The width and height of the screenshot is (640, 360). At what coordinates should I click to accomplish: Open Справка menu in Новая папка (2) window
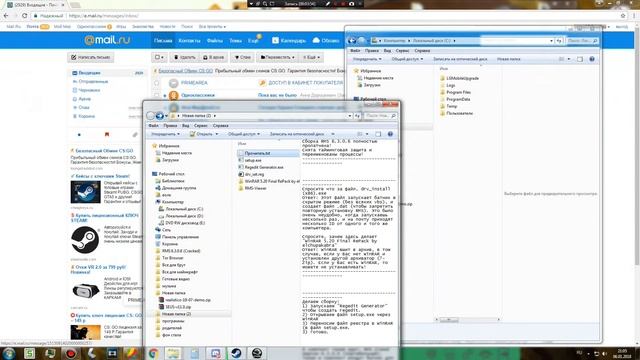coord(220,126)
